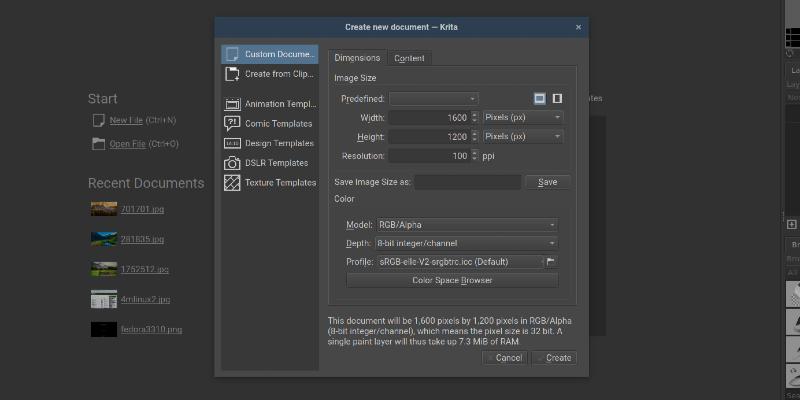
Task: Switch to the Dimensions tab
Action: (357, 58)
